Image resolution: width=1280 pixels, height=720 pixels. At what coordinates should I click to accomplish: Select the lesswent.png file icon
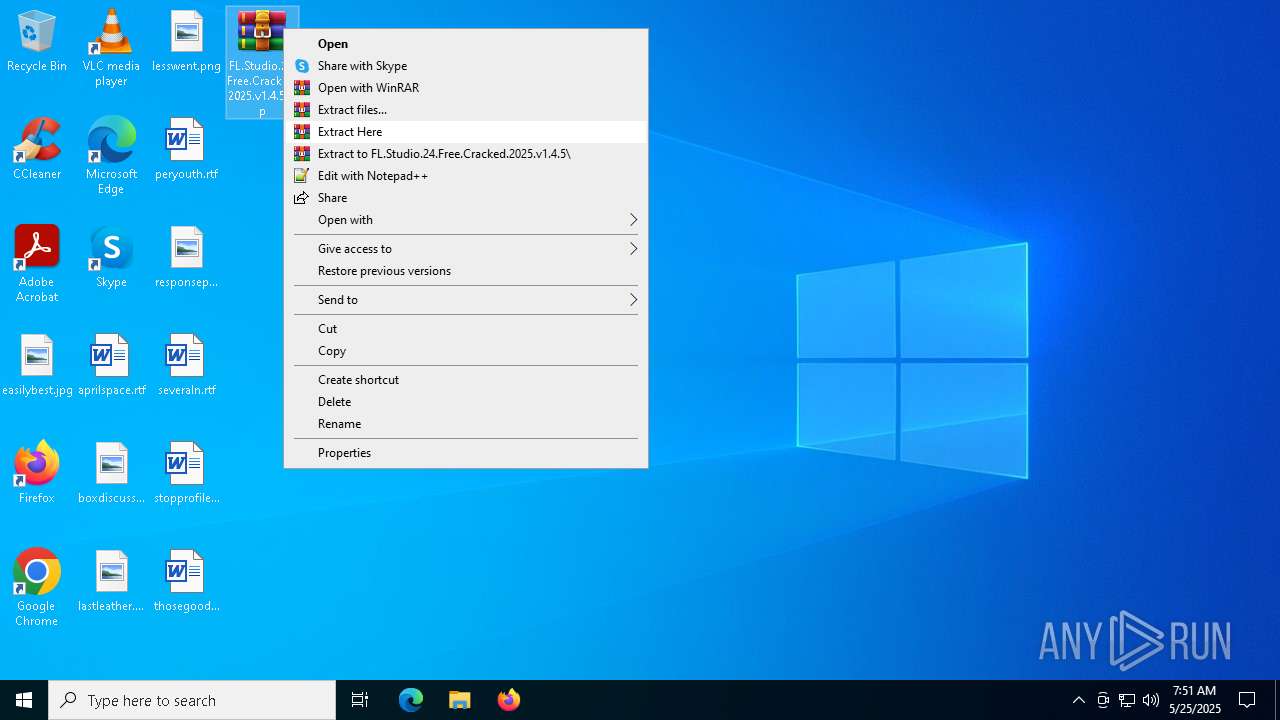186,41
